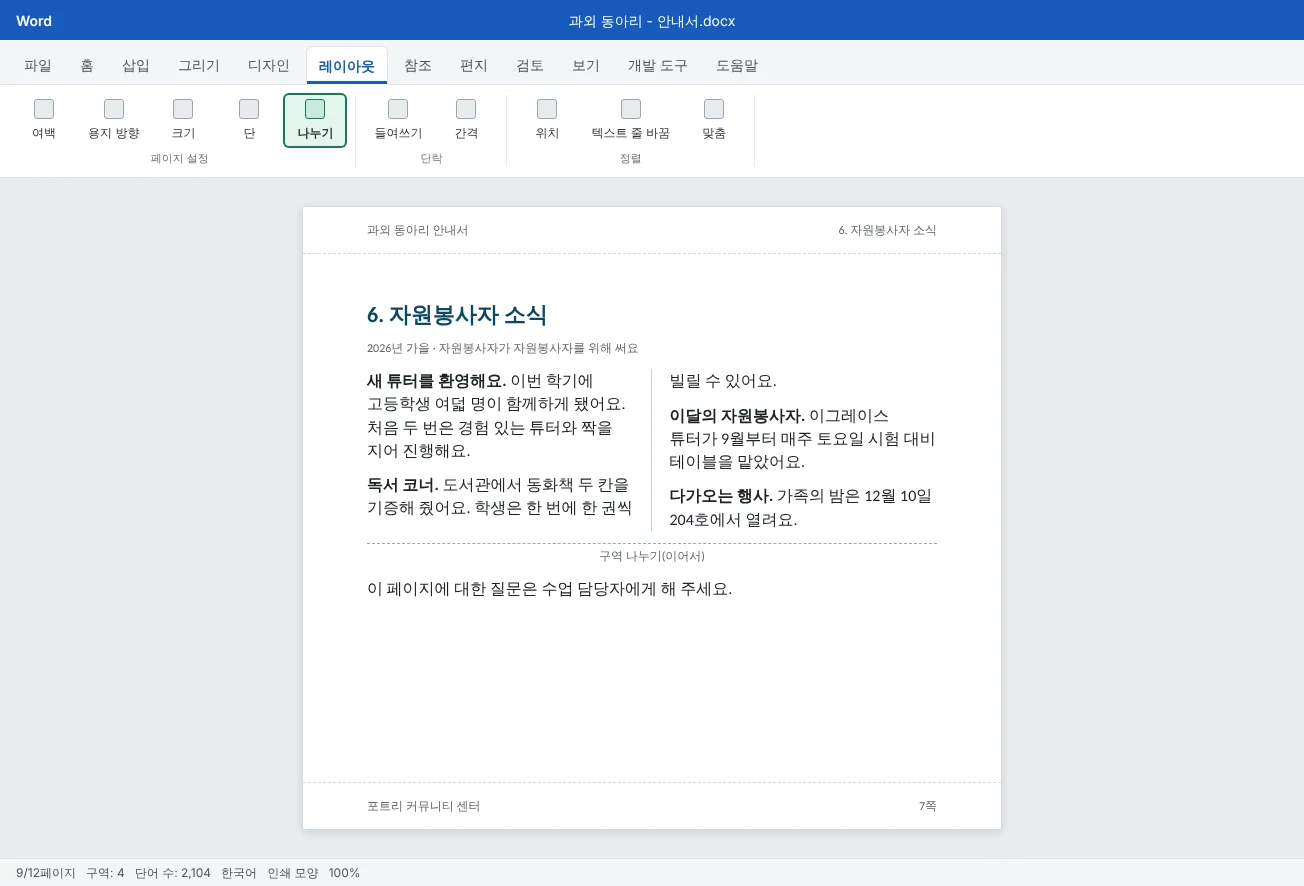Open the 단 columns tool

pos(249,120)
